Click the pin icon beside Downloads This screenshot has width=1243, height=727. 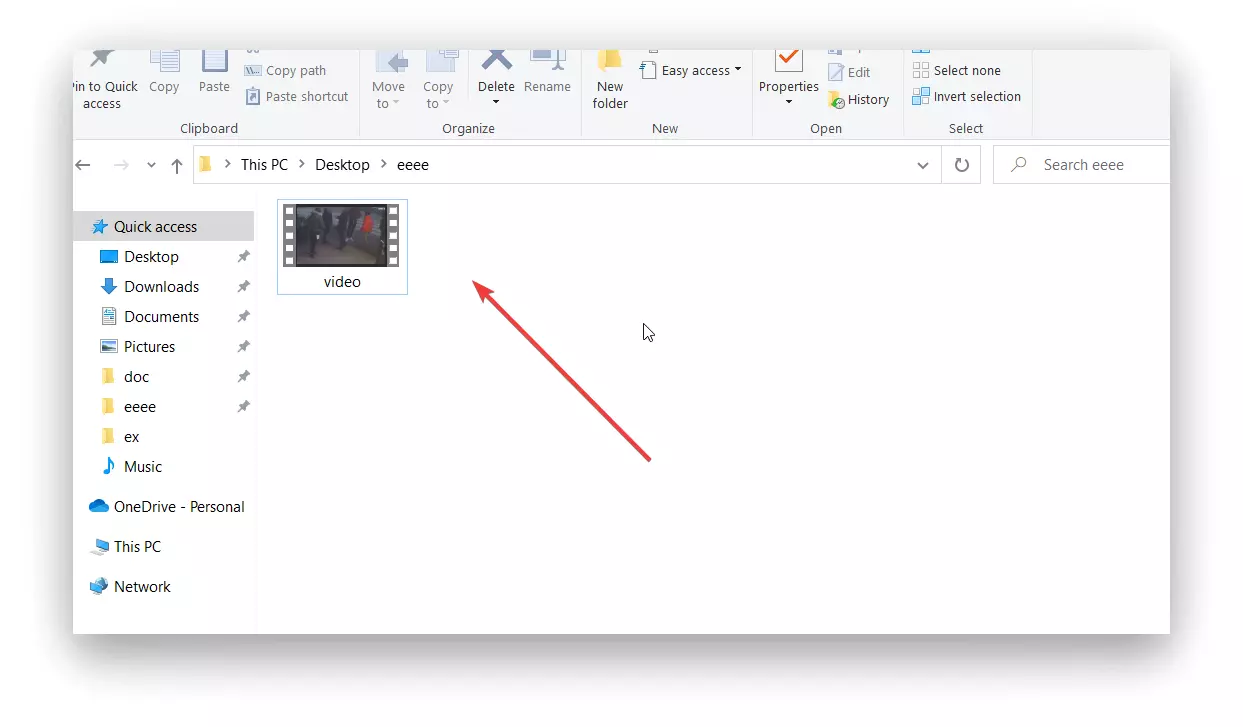[243, 287]
